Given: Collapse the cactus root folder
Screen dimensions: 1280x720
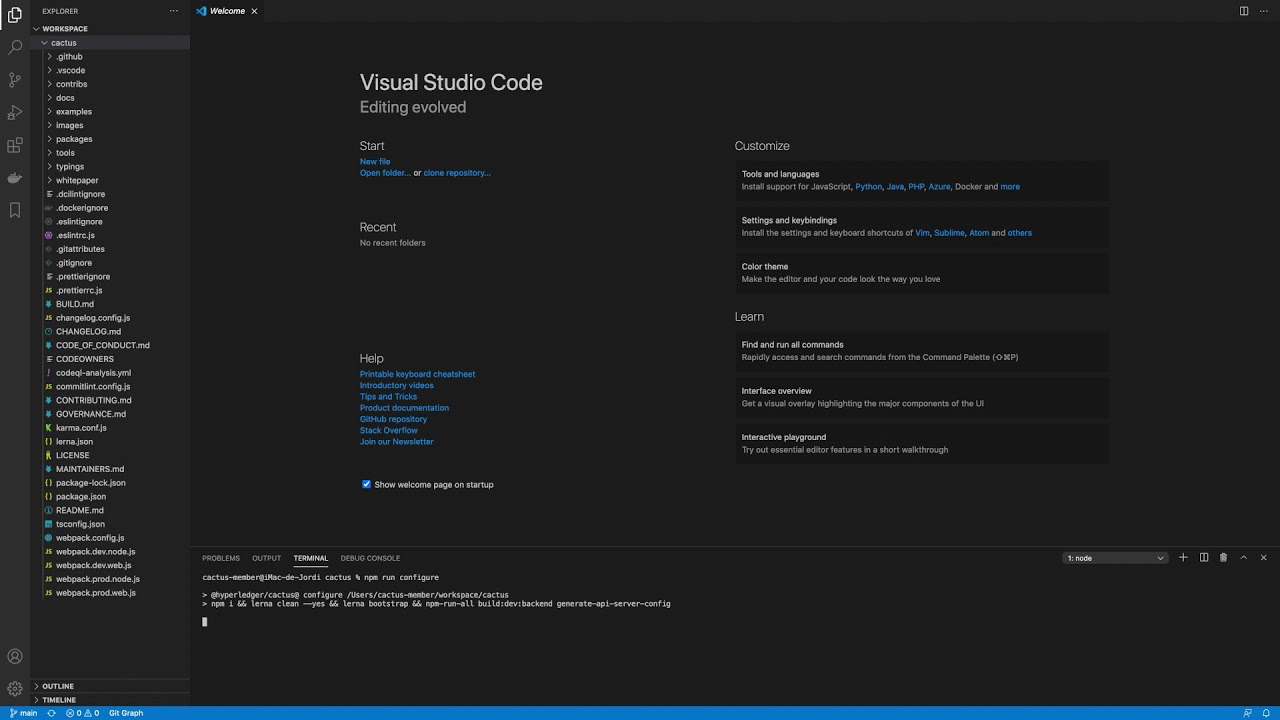Looking at the screenshot, I should [x=63, y=43].
